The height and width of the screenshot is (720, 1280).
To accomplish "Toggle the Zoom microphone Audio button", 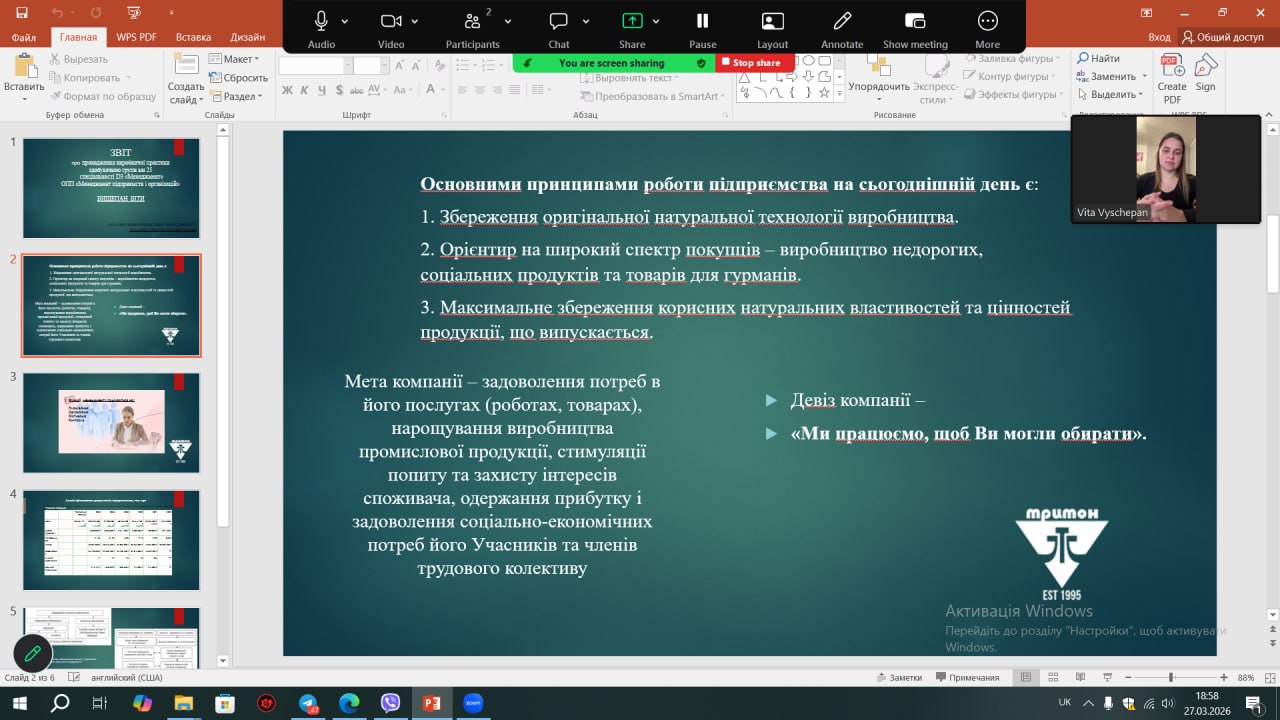I will [321, 22].
